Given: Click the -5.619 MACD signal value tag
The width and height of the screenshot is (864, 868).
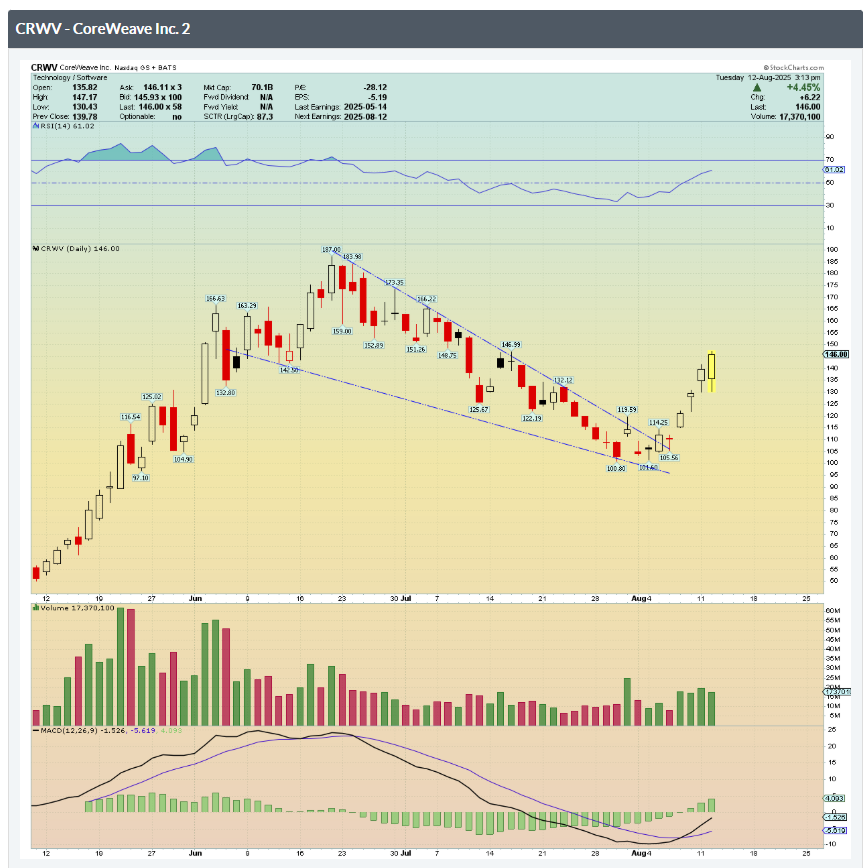Looking at the screenshot, I should 835,830.
